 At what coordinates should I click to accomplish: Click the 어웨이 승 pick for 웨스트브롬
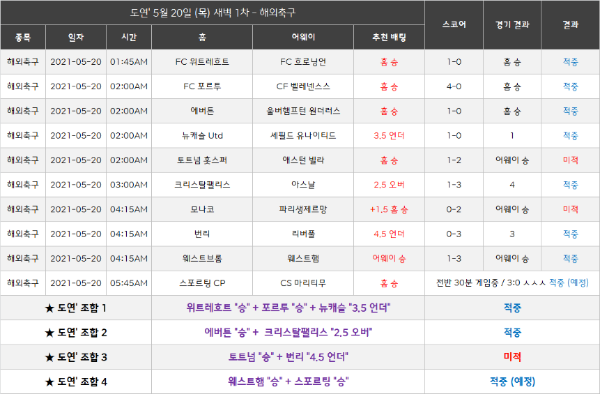click(389, 258)
